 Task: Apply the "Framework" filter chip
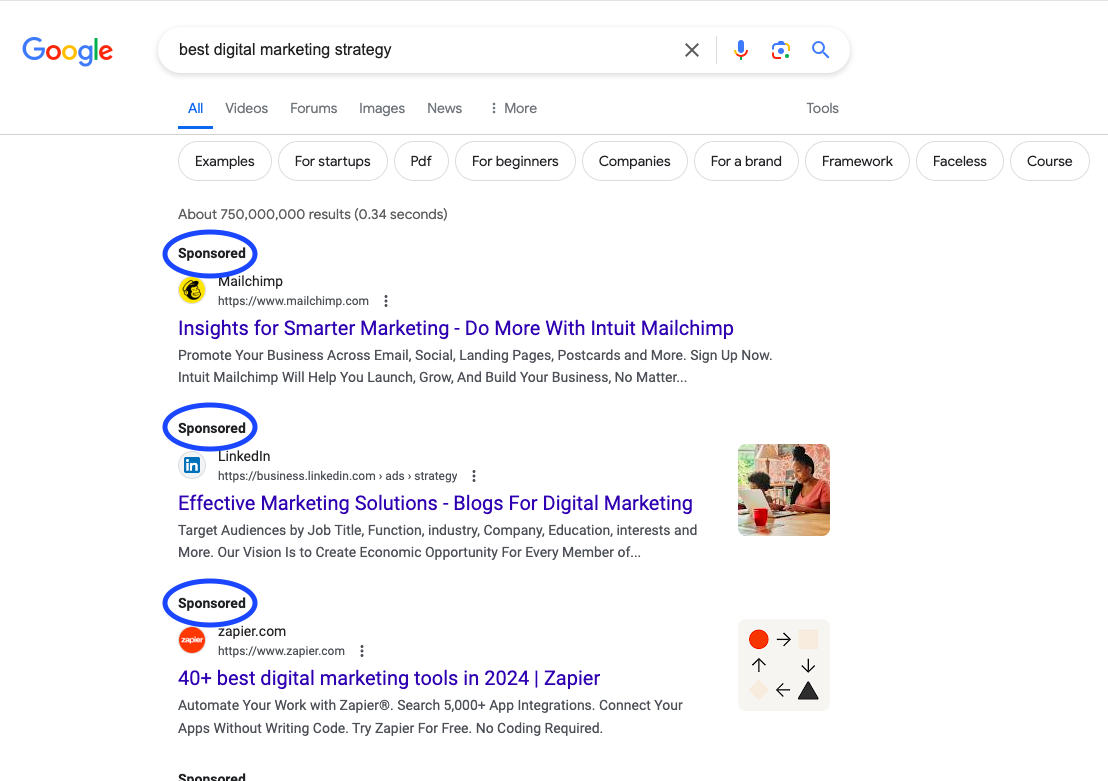point(857,161)
